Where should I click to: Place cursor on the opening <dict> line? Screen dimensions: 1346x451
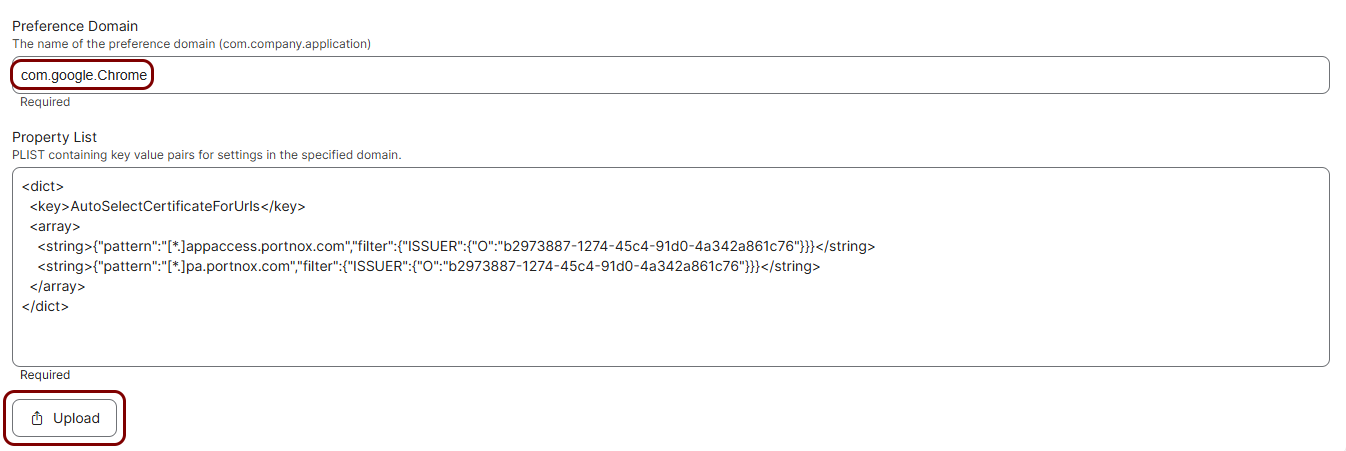(42, 186)
